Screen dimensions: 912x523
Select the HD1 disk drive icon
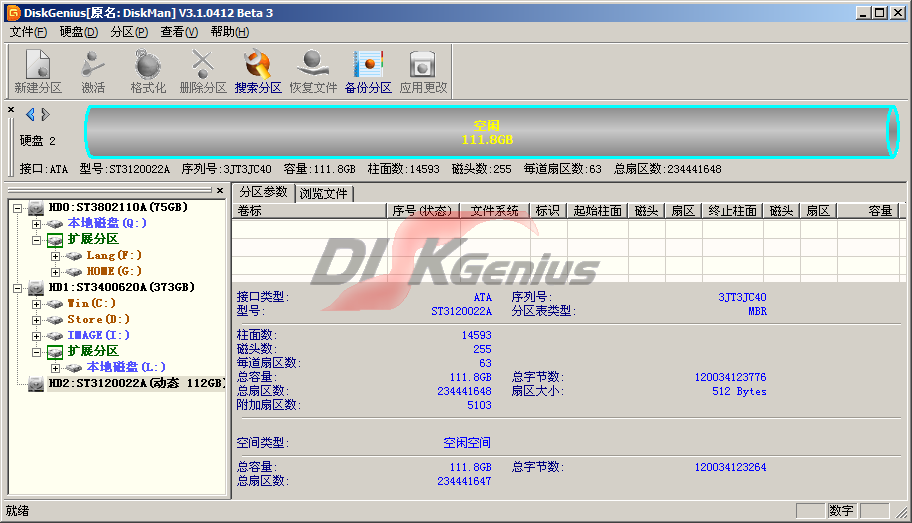[x=36, y=287]
